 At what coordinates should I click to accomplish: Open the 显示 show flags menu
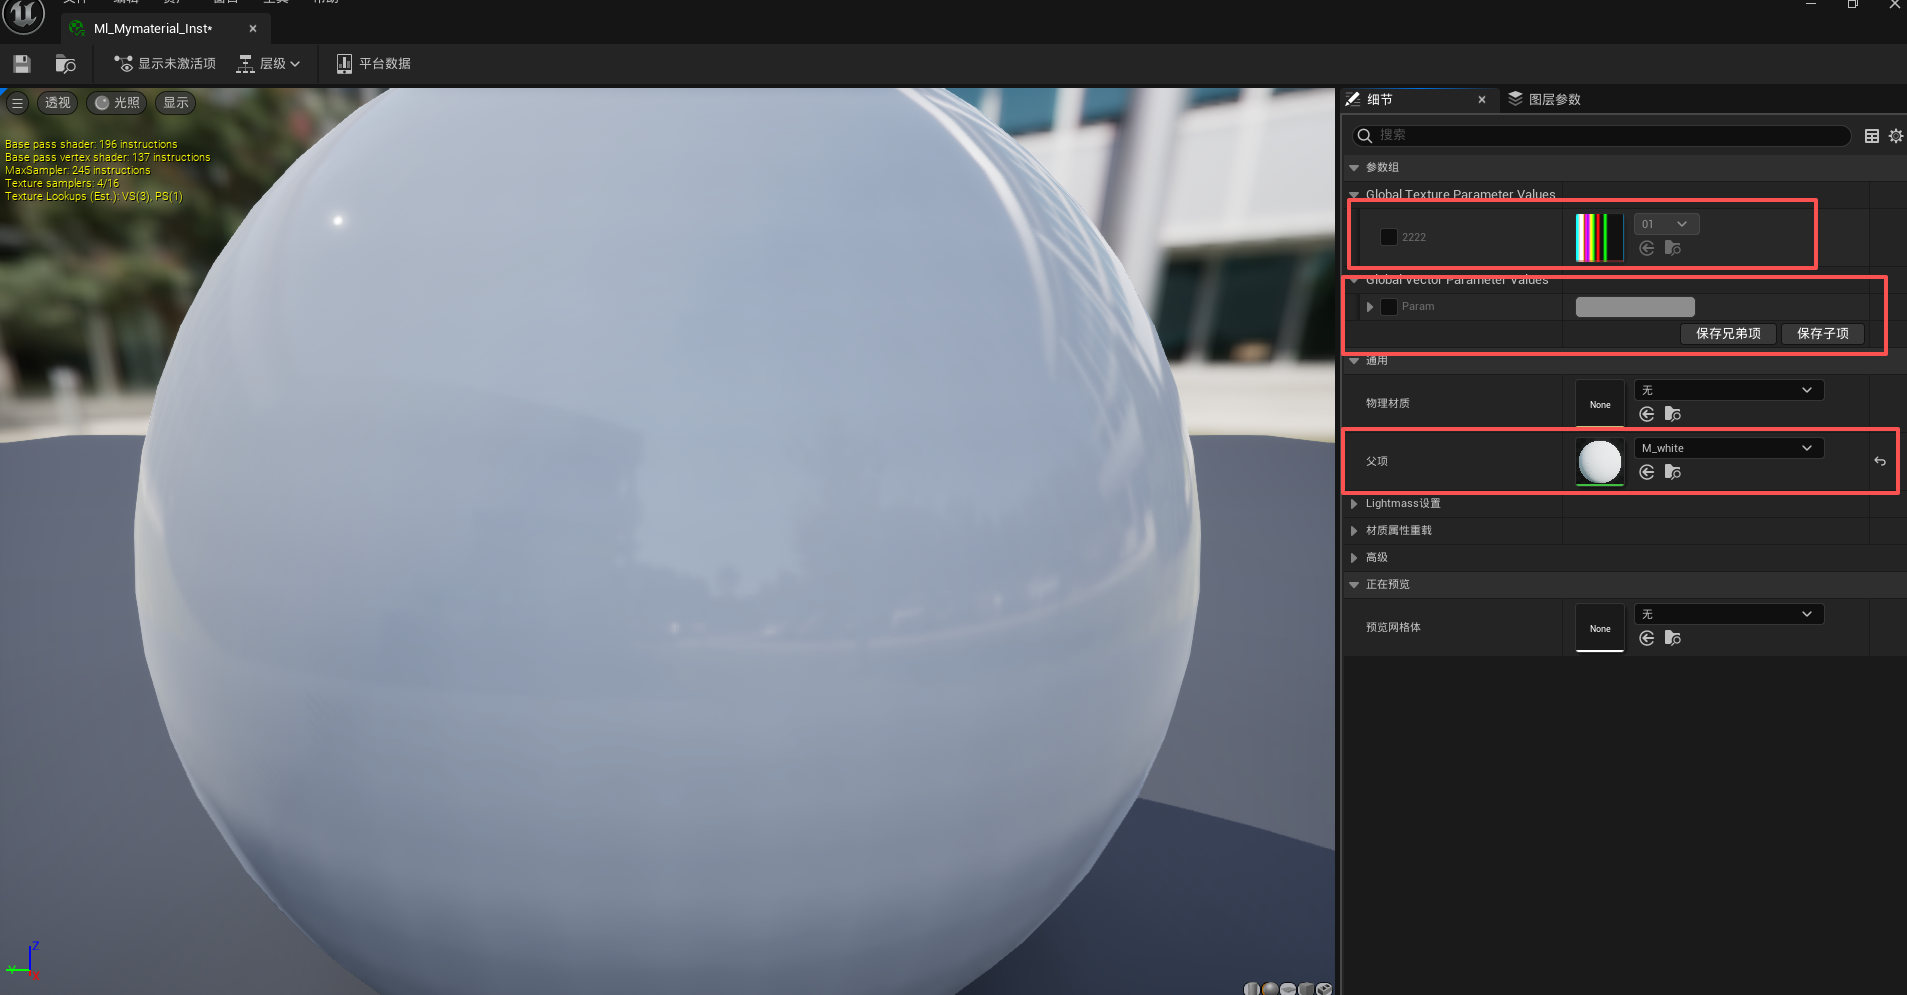tap(176, 103)
